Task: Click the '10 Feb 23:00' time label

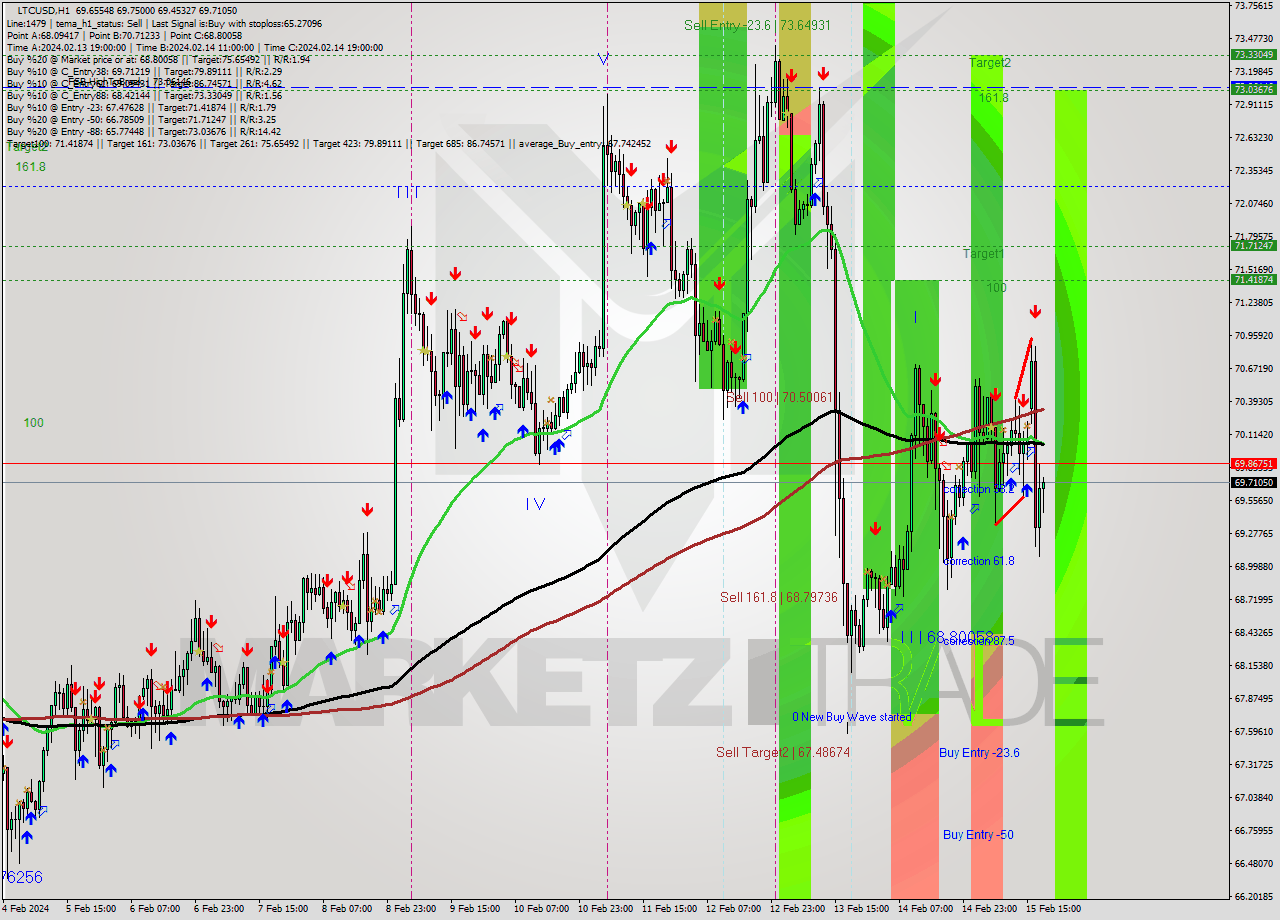Action: coord(607,909)
